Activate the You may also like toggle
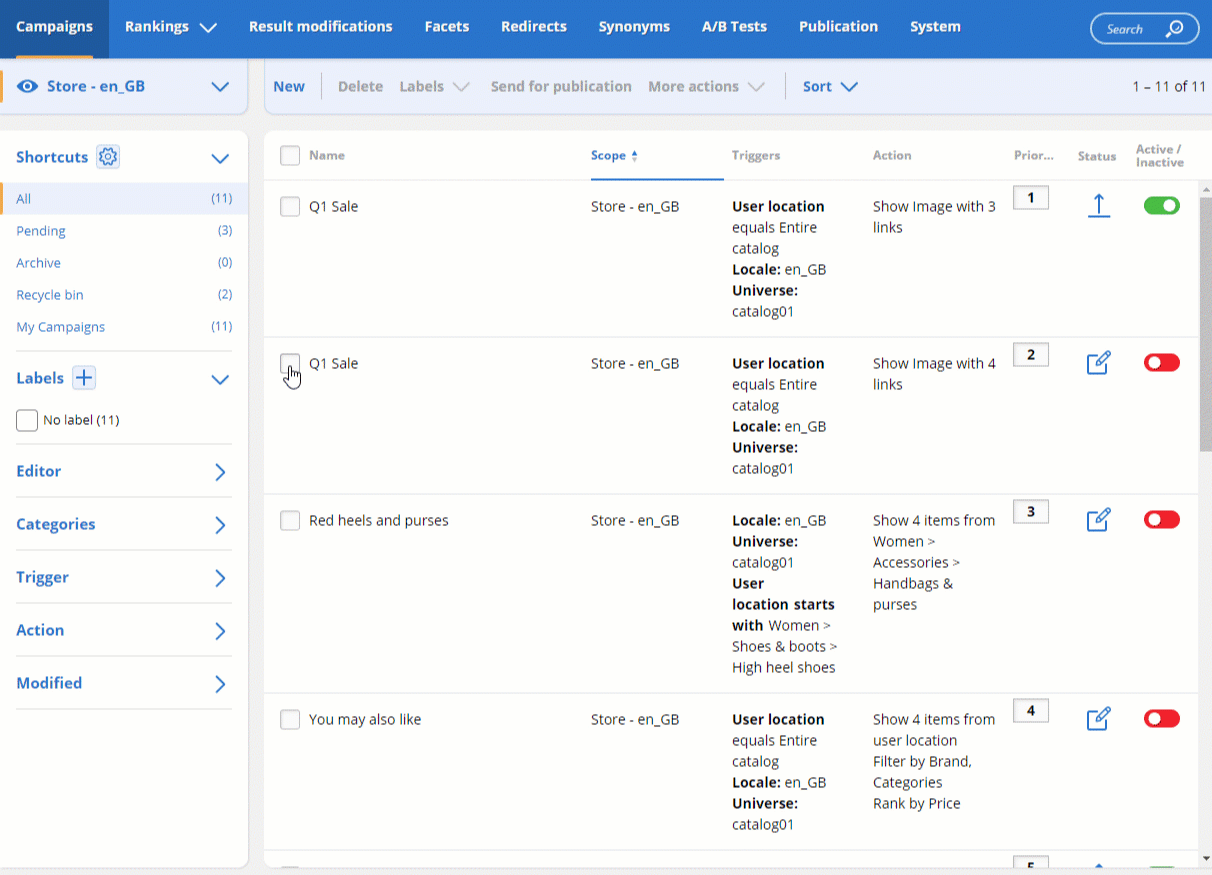Image resolution: width=1212 pixels, height=875 pixels. tap(1162, 719)
